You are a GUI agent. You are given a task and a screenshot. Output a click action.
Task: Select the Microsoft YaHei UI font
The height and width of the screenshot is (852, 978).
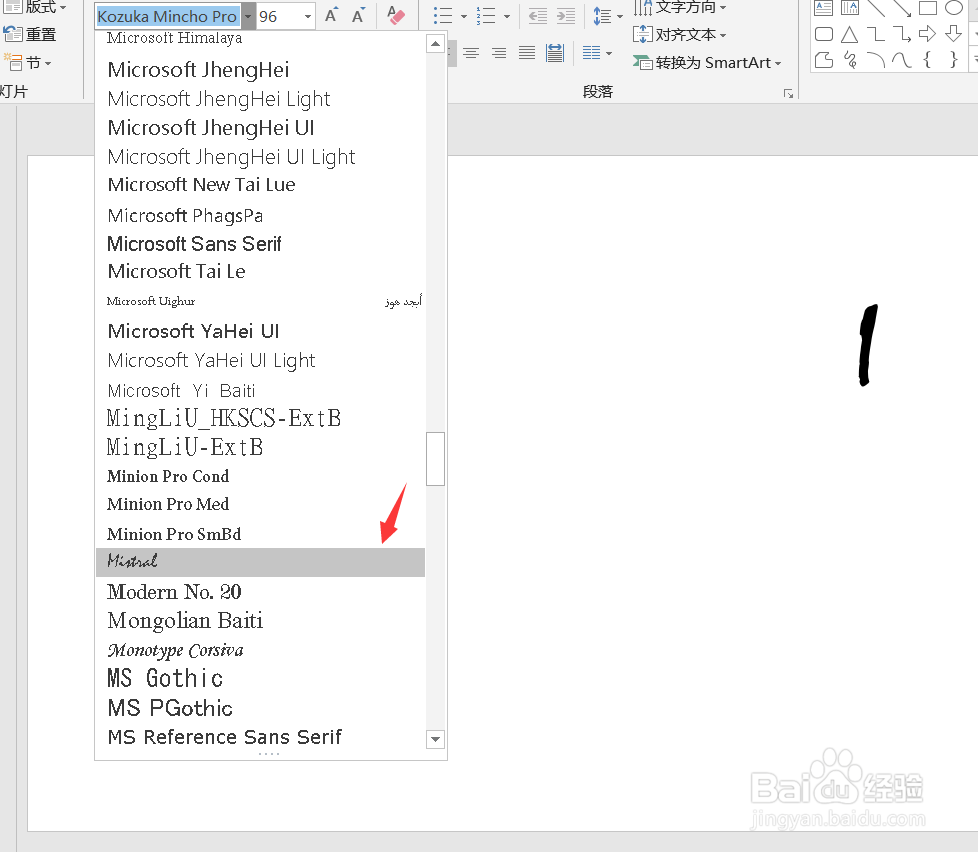point(260,331)
